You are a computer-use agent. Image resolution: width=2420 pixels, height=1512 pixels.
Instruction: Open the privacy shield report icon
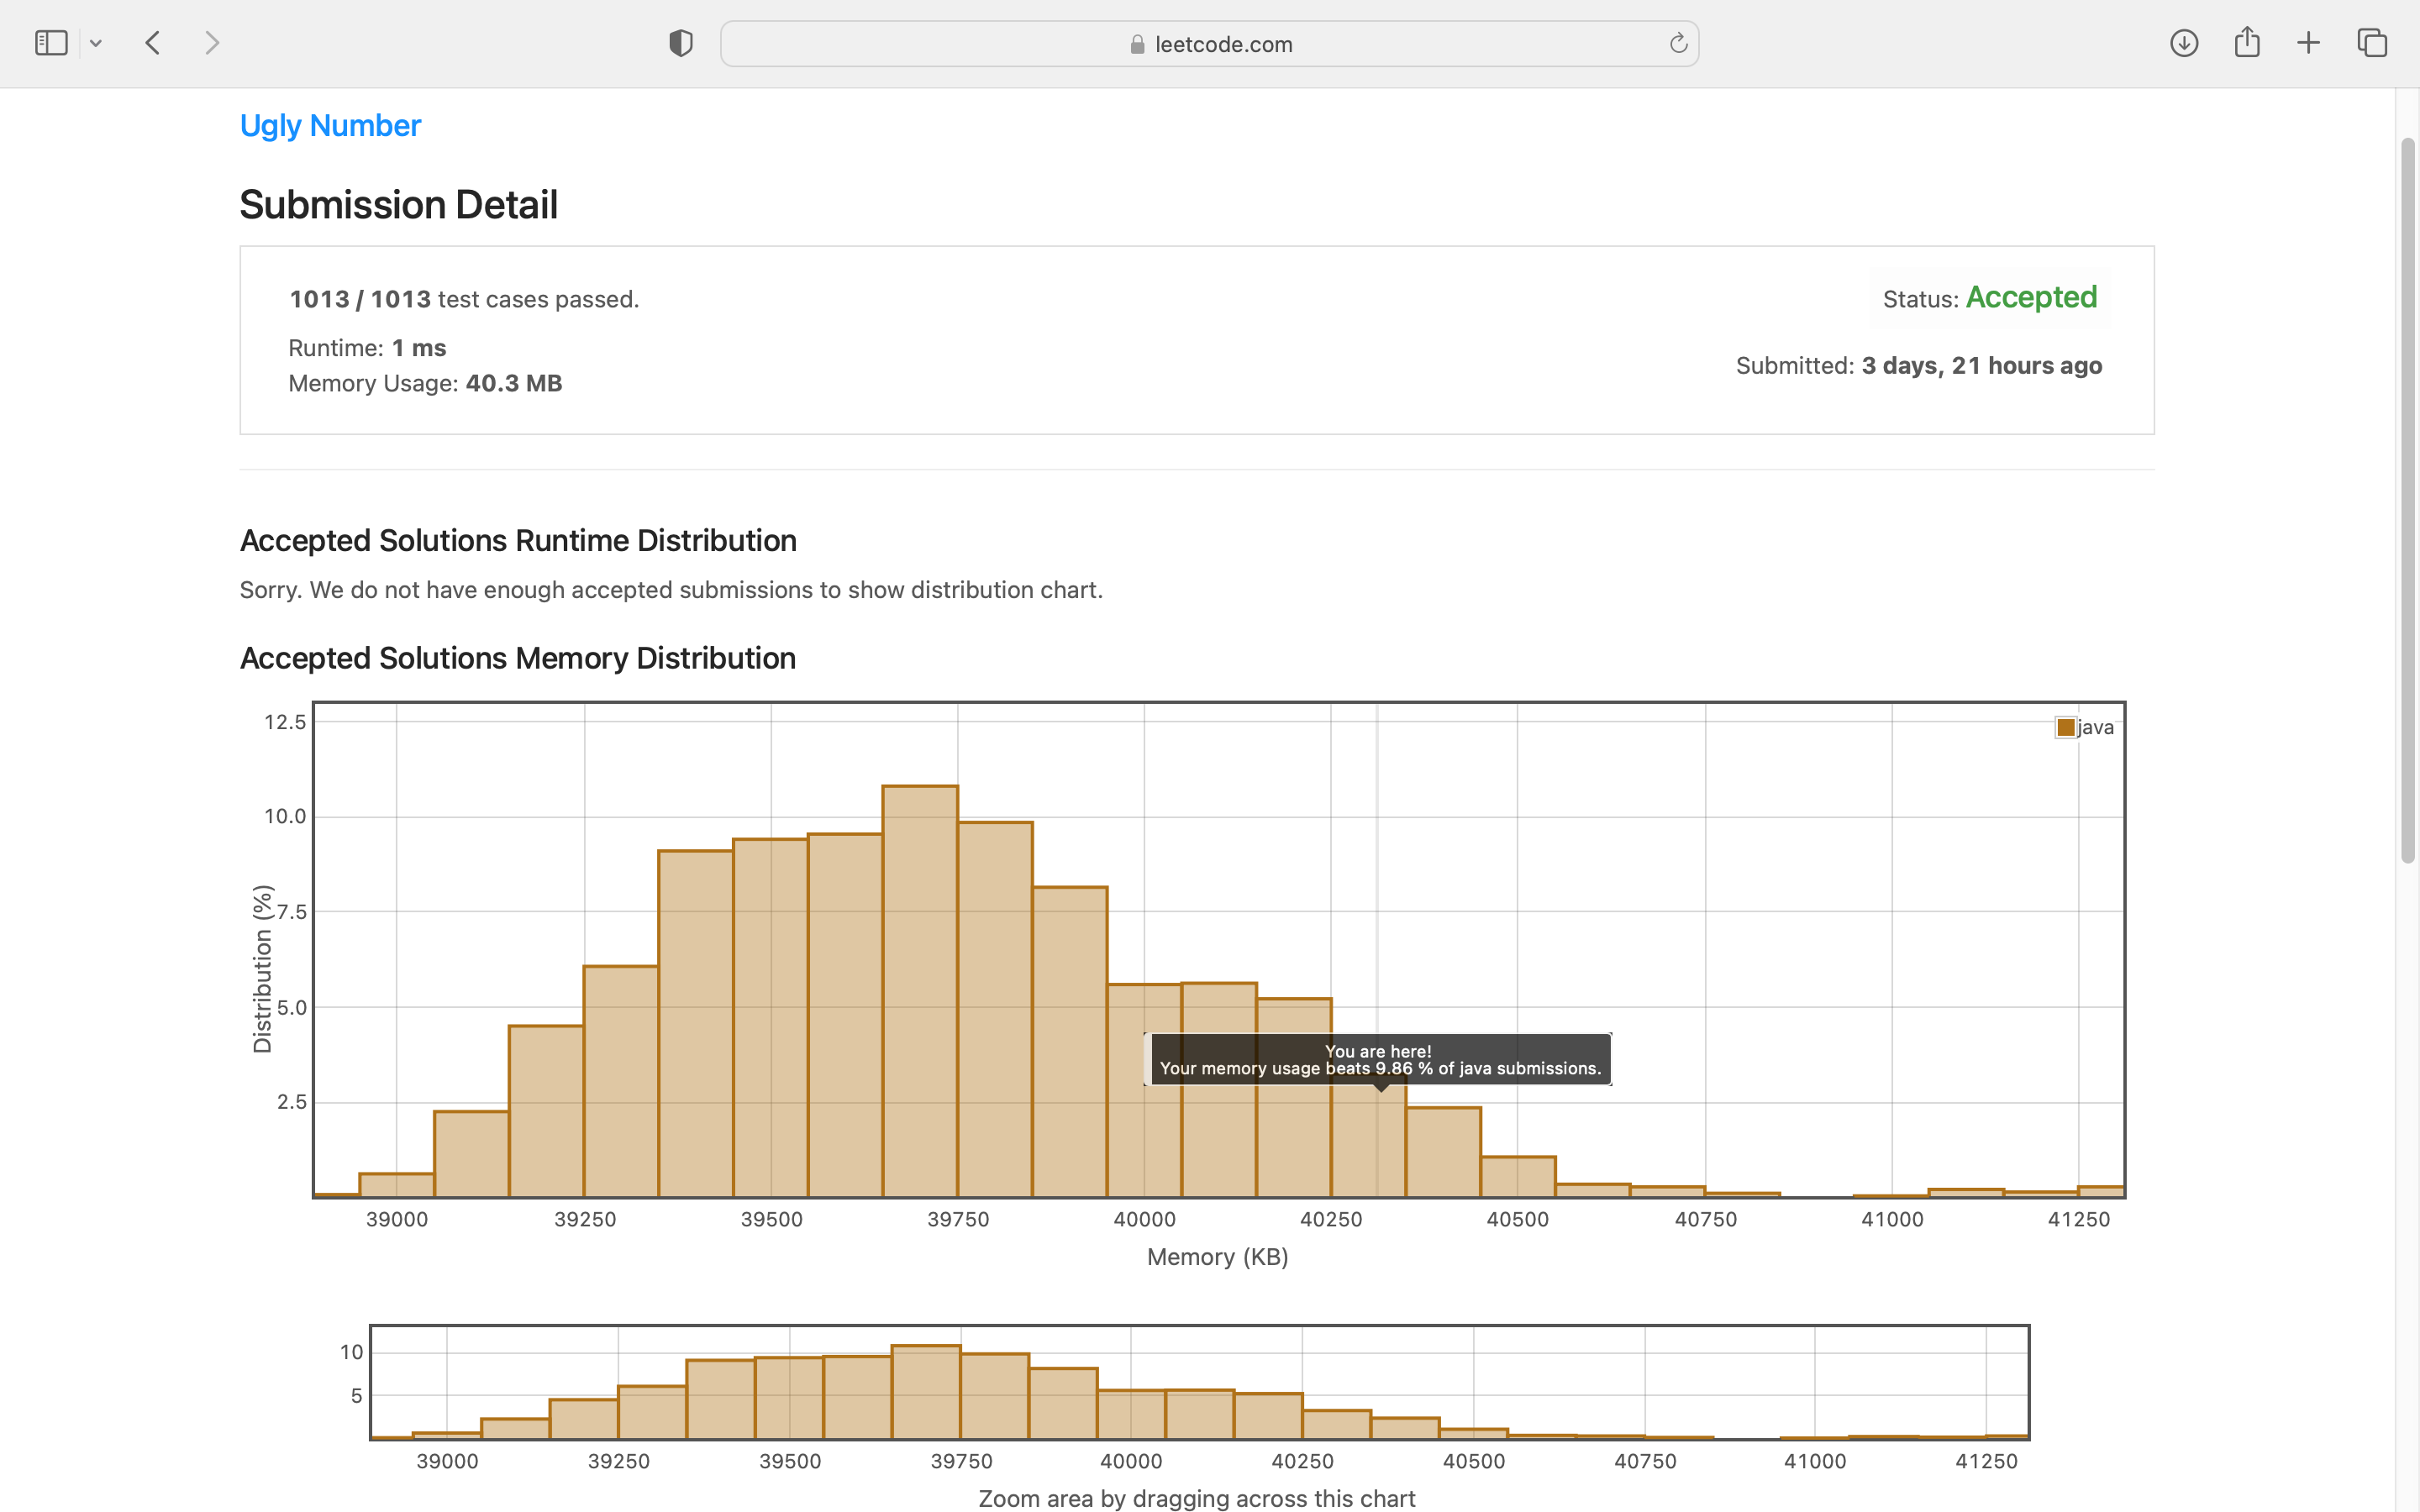(x=681, y=43)
